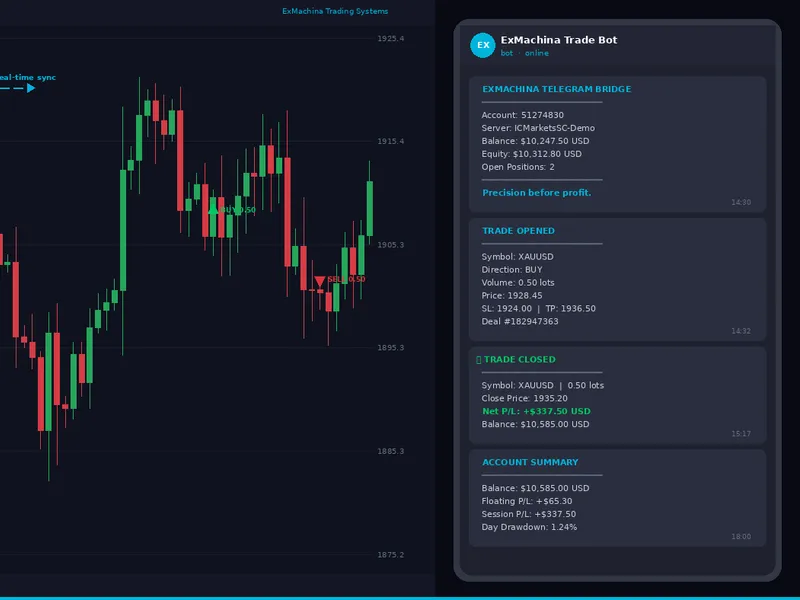Click the 1925.4 price axis label
Image resolution: width=800 pixels, height=600 pixels.
tap(391, 39)
